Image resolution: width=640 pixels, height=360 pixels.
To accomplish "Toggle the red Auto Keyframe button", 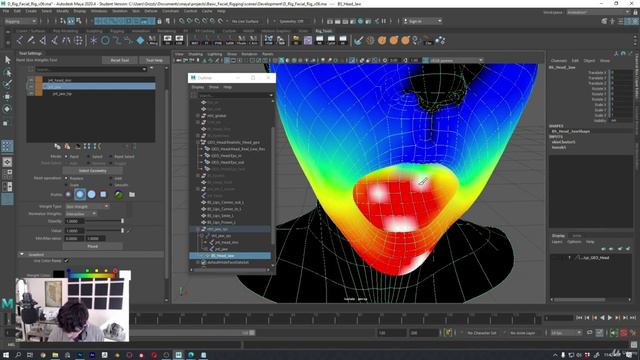I will coord(623,333).
